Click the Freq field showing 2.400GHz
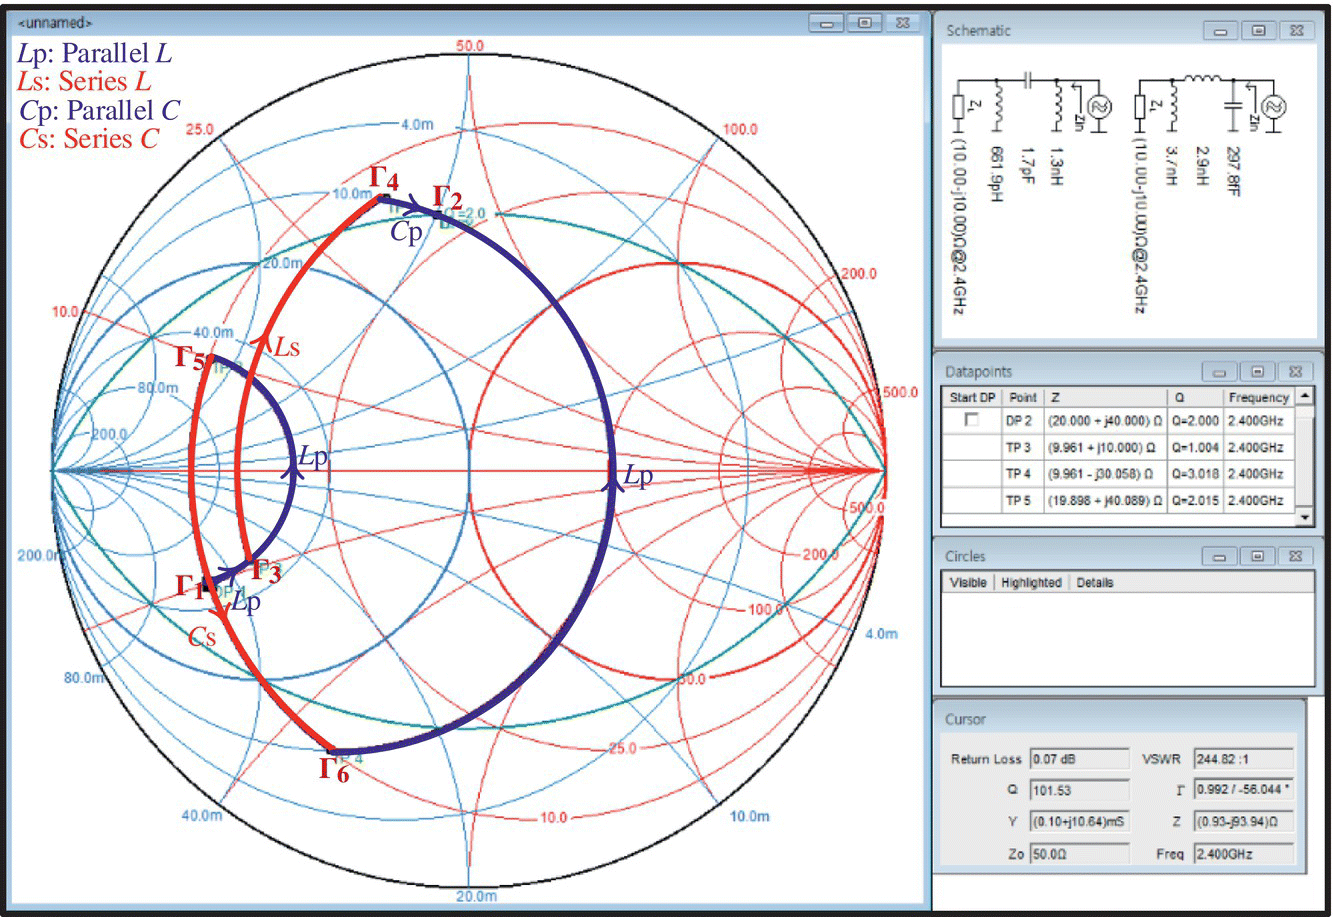Image resolution: width=1333 pixels, height=917 pixels. click(1243, 854)
